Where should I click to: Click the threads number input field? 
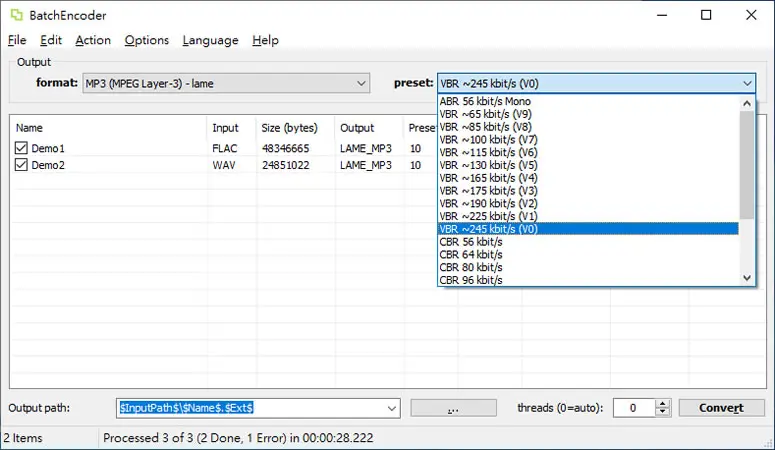[634, 408]
